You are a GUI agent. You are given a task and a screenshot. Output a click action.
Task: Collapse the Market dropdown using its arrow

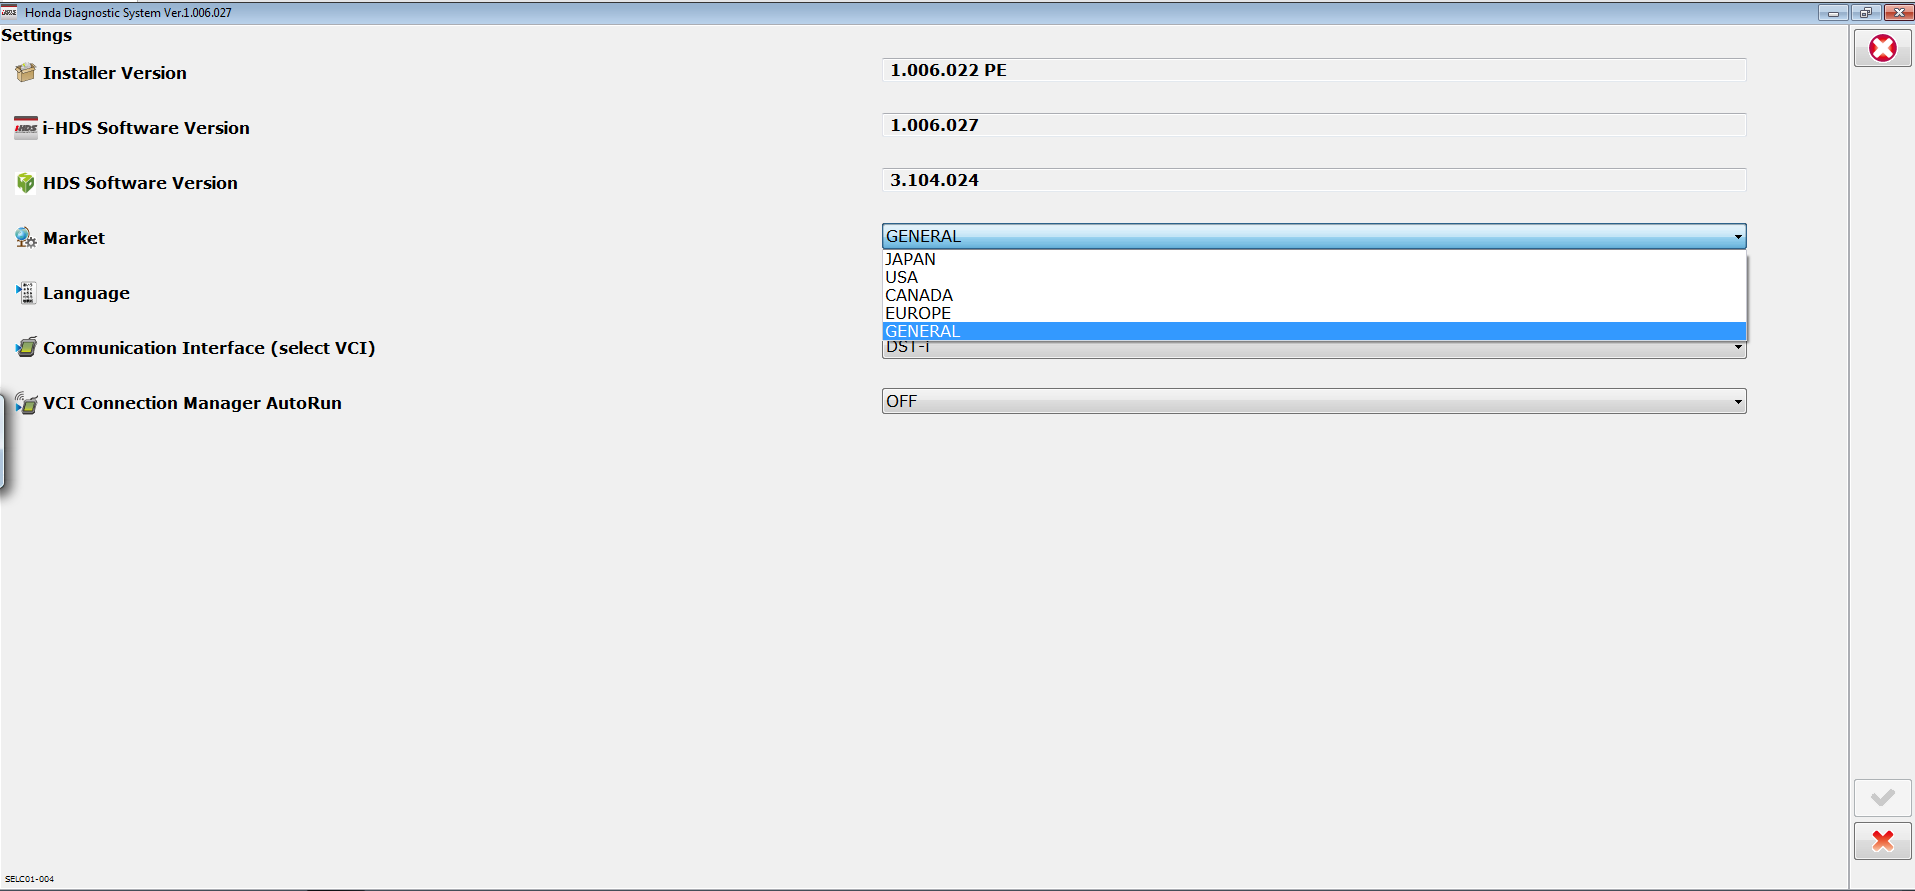point(1737,237)
